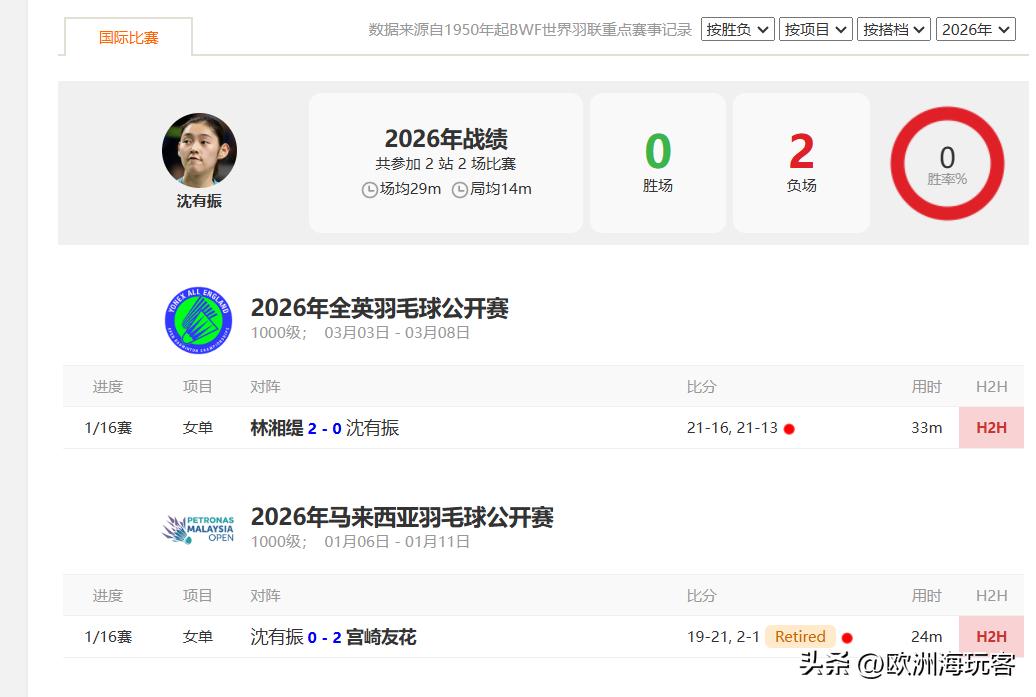Image resolution: width=1036 pixels, height=697 pixels.
Task: Click the Petronas Malaysia Open logo
Action: click(x=198, y=529)
